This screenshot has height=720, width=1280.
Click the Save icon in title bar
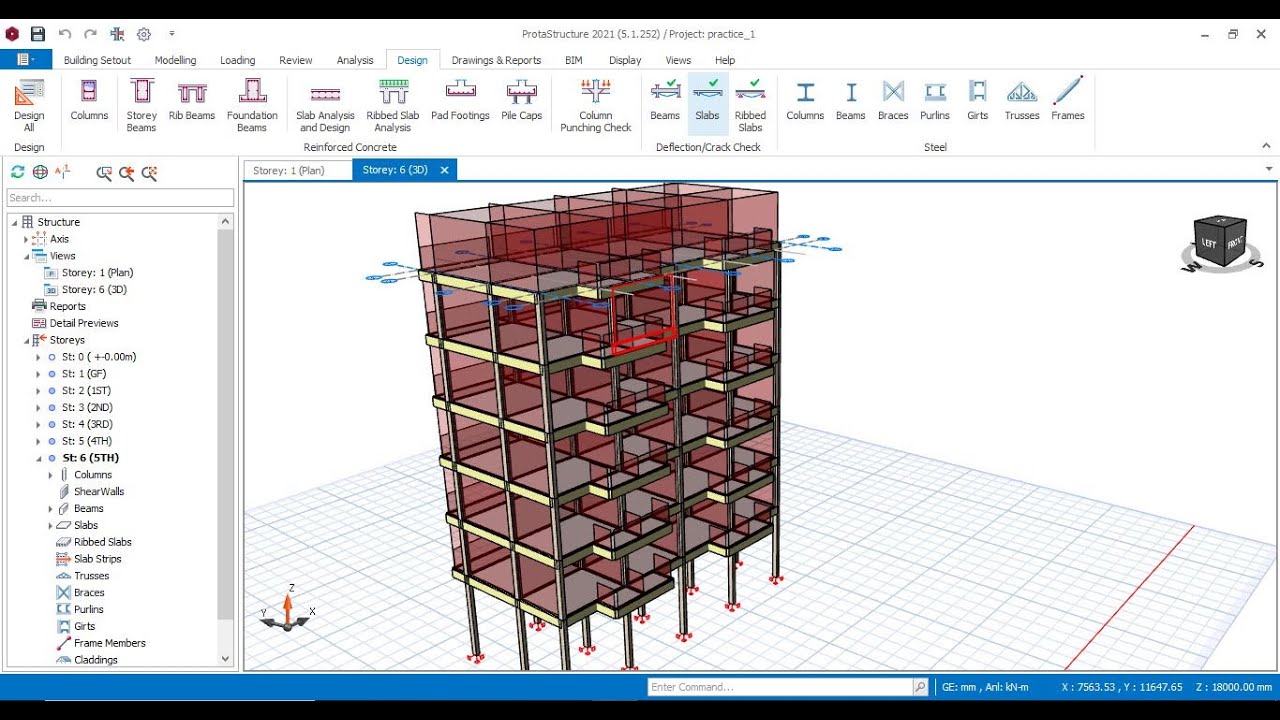tap(38, 34)
